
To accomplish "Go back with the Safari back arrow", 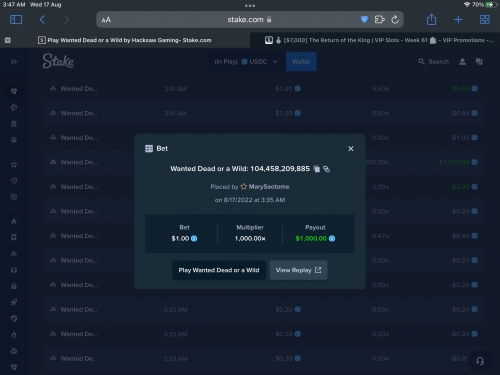I will click(42, 20).
